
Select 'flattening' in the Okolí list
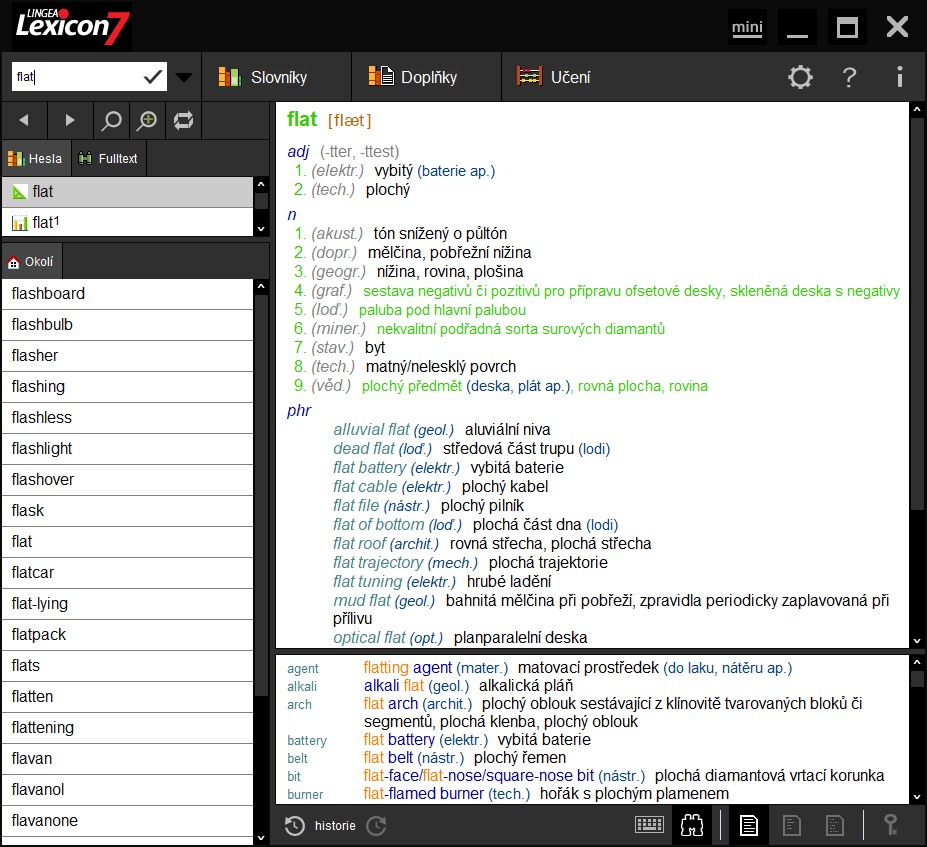(128, 728)
